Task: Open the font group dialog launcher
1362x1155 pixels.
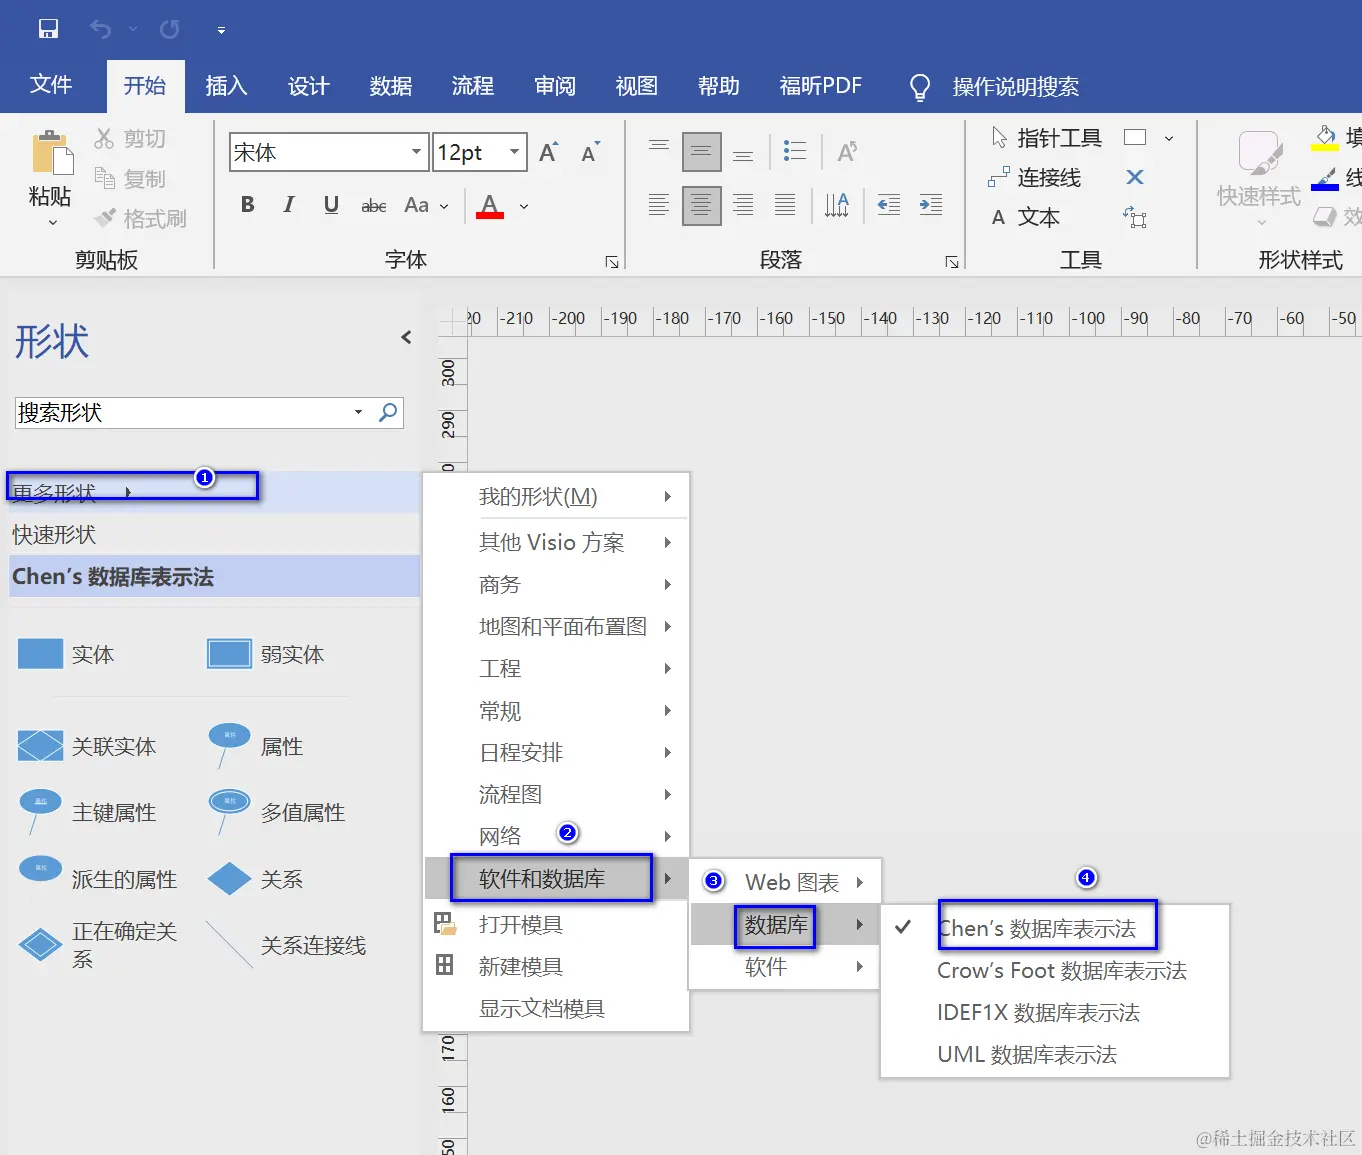Action: 612,262
